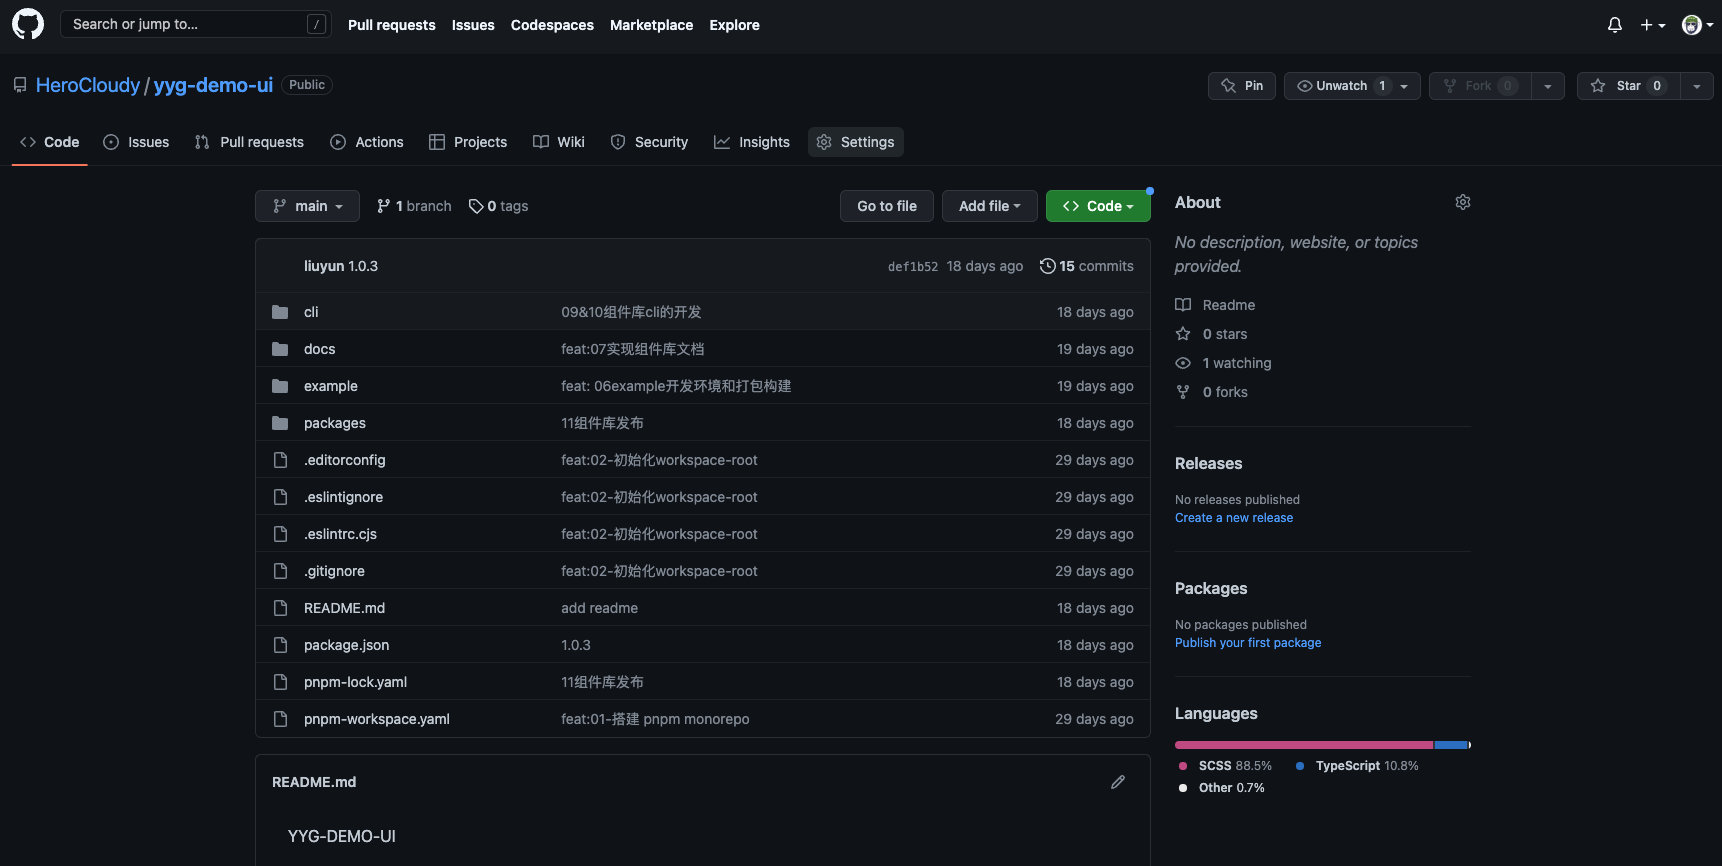Click the forks icon in About

(1183, 392)
